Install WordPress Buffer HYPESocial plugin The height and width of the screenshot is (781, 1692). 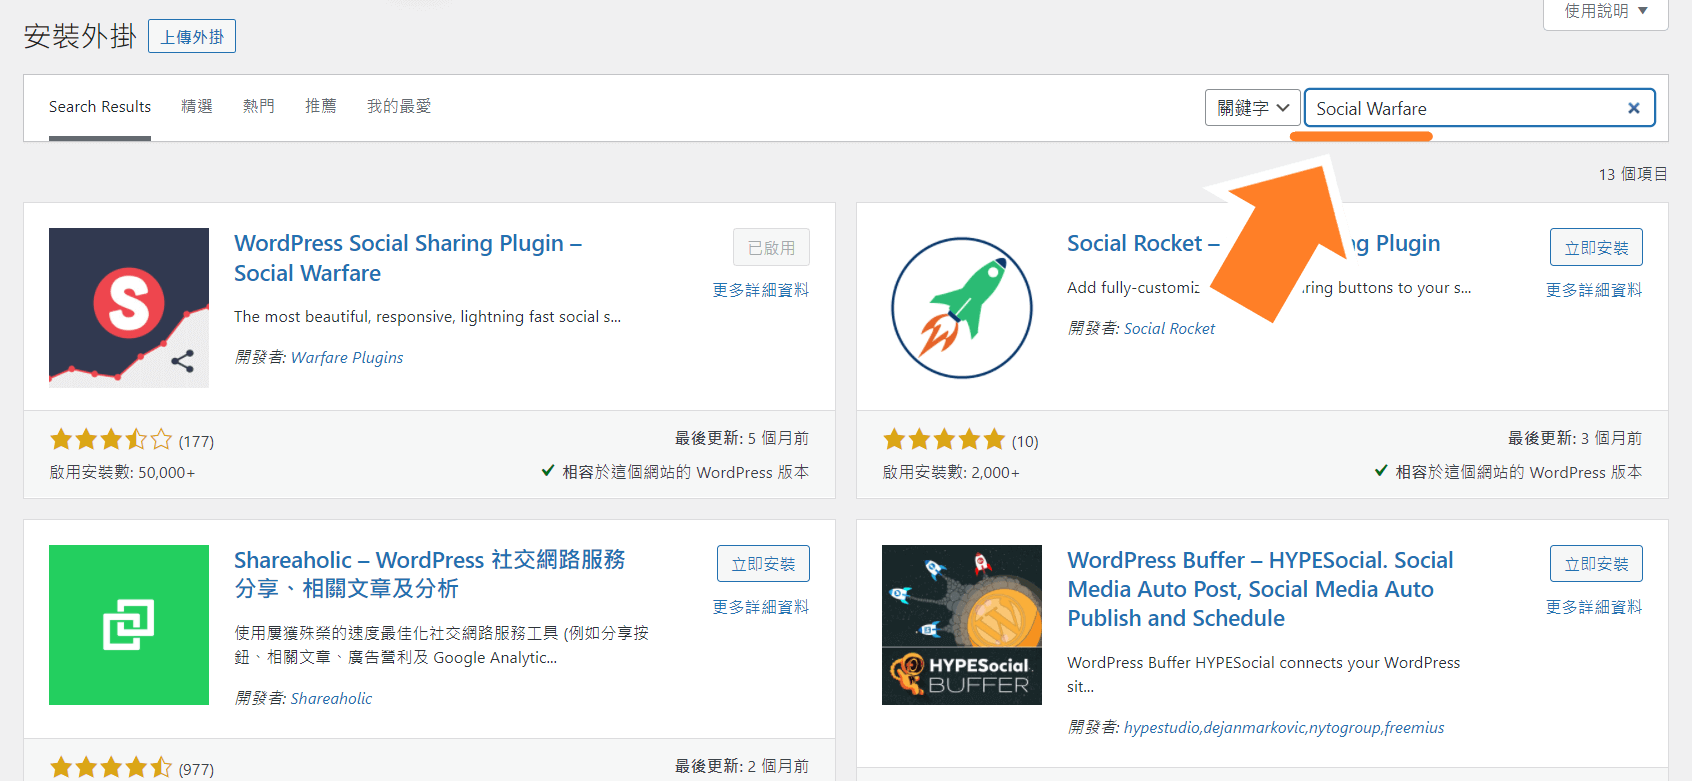(1596, 563)
